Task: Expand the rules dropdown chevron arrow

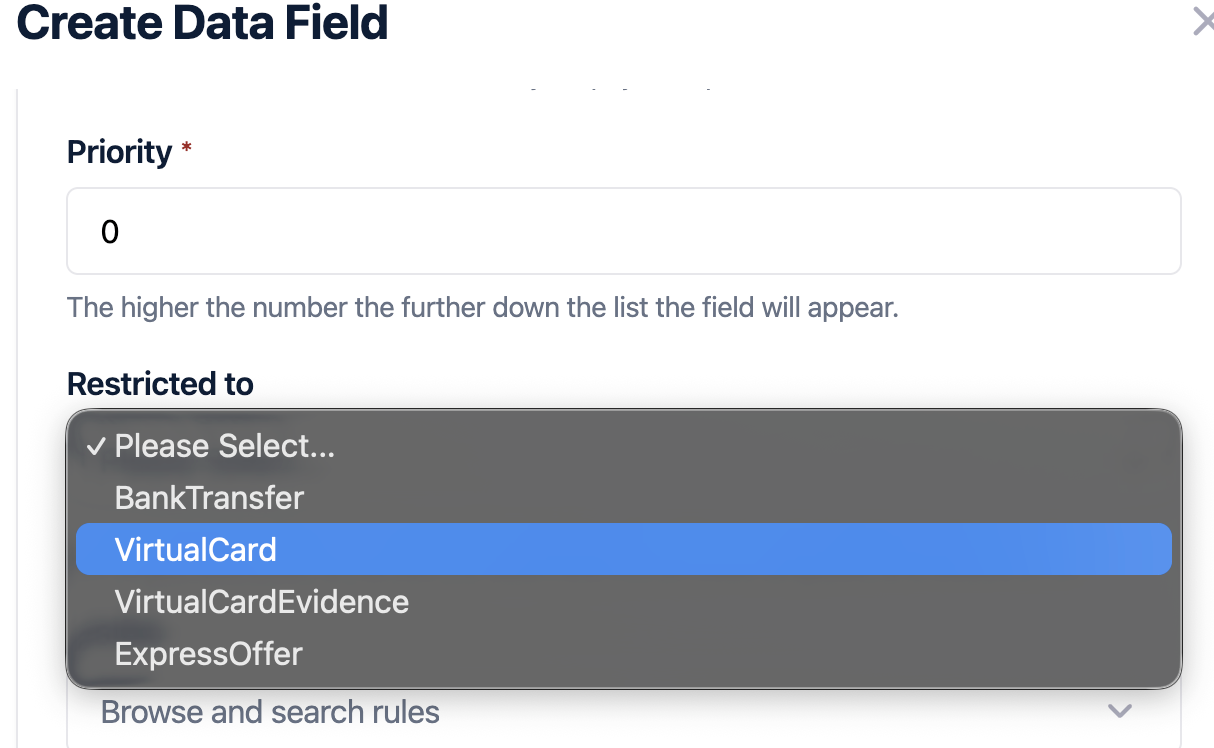Action: coord(1120,711)
